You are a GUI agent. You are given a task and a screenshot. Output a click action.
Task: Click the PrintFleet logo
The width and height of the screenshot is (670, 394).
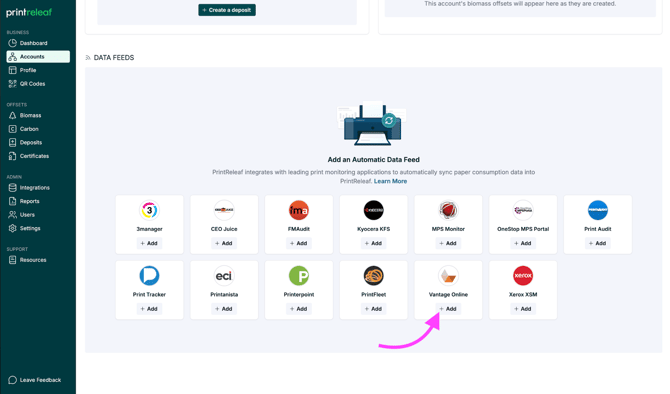tap(373, 276)
